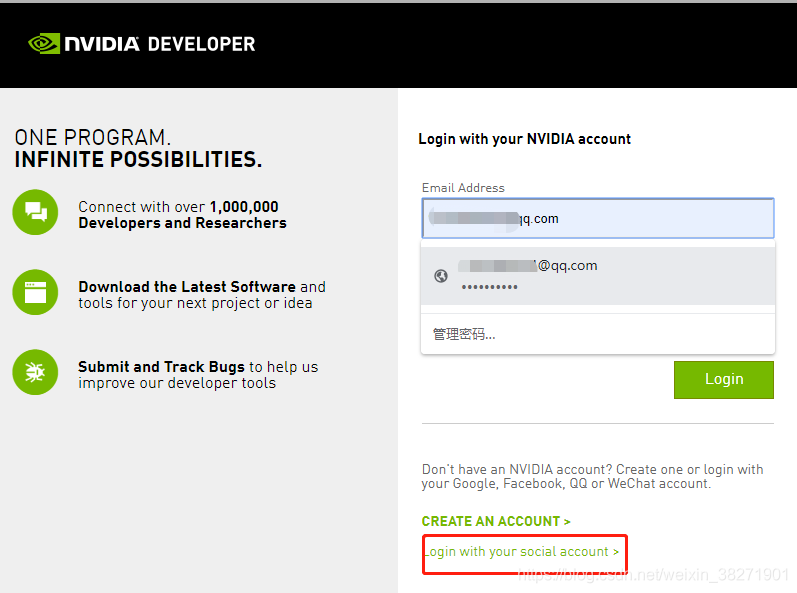Image resolution: width=797 pixels, height=593 pixels.
Task: Click "Don't have an NVIDIA account?" paragraph
Action: (x=593, y=476)
